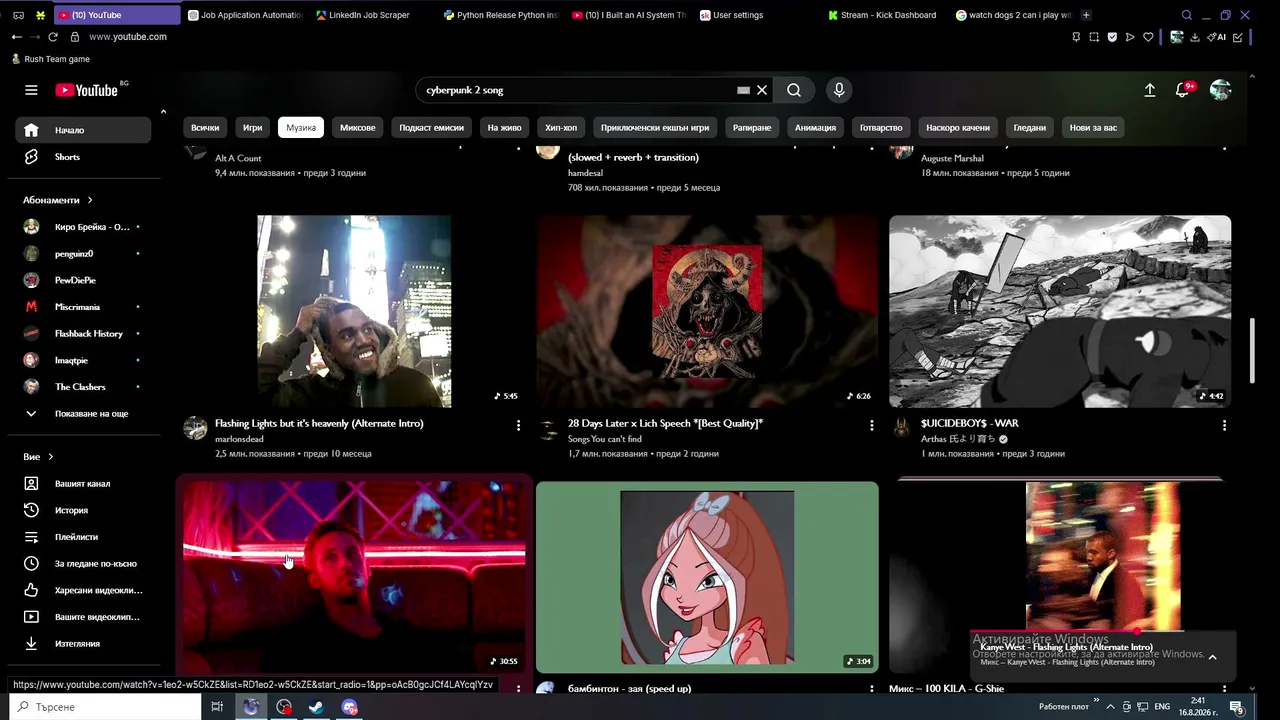Screen dimensions: 1280x720
Task: Open Изтегляния in the sidebar
Action: click(83, 644)
